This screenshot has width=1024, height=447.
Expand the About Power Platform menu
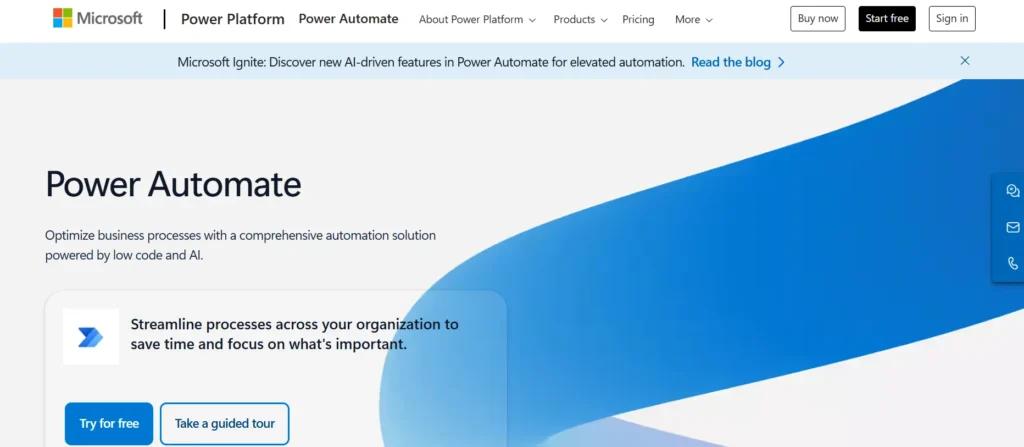[477, 20]
